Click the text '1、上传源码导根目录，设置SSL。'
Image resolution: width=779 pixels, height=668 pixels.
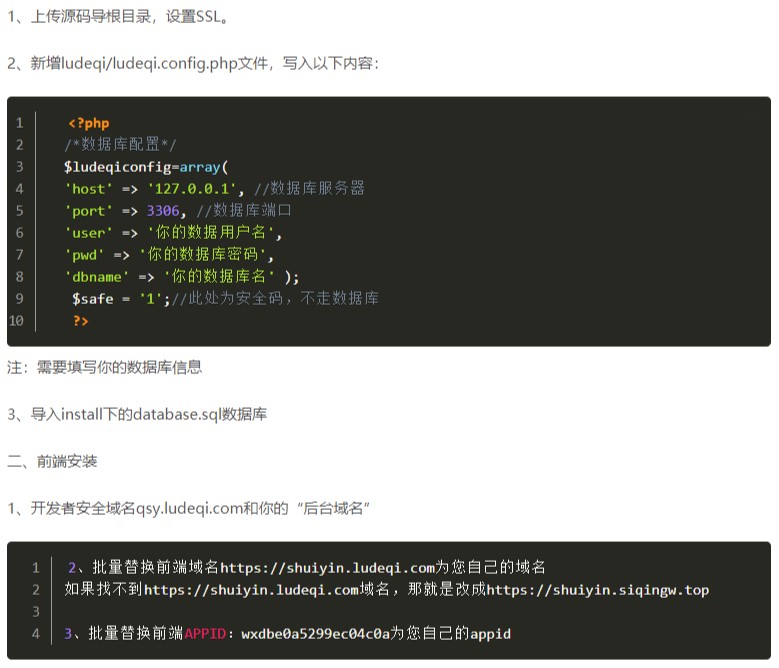pyautogui.click(x=118, y=17)
